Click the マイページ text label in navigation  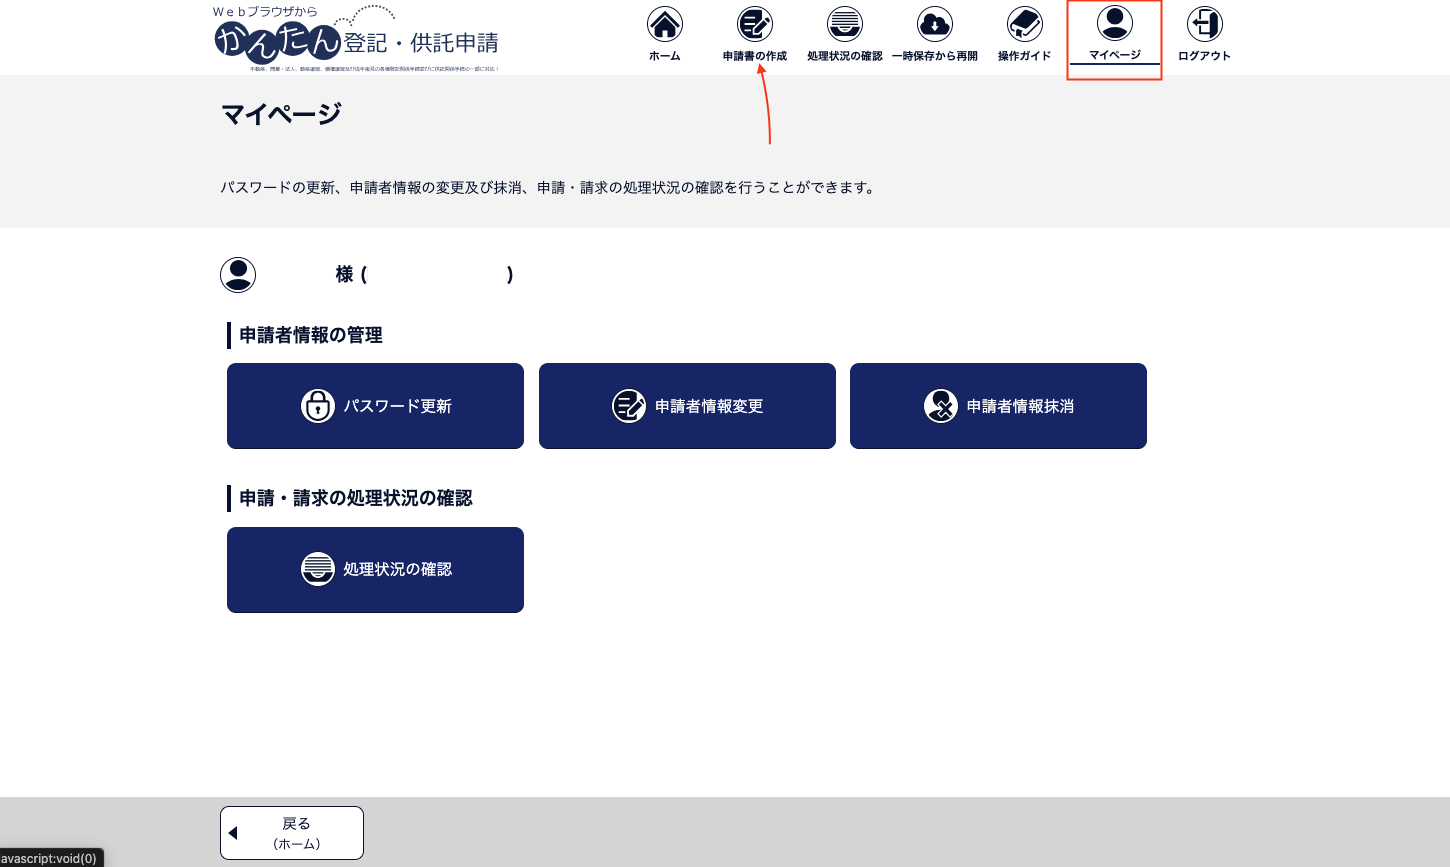tap(1114, 56)
